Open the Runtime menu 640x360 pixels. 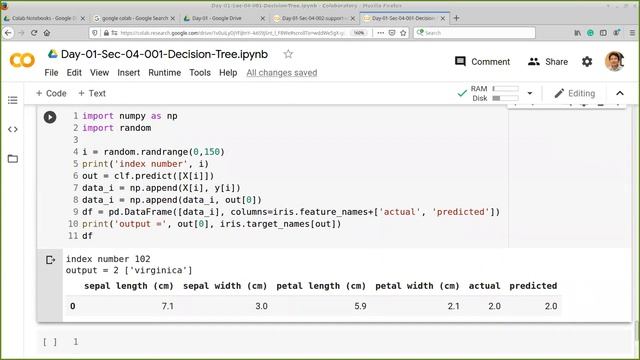tap(164, 73)
